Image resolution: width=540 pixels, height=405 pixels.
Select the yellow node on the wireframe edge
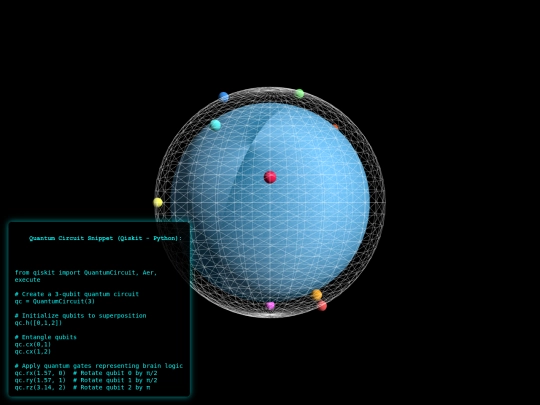pyautogui.click(x=158, y=202)
